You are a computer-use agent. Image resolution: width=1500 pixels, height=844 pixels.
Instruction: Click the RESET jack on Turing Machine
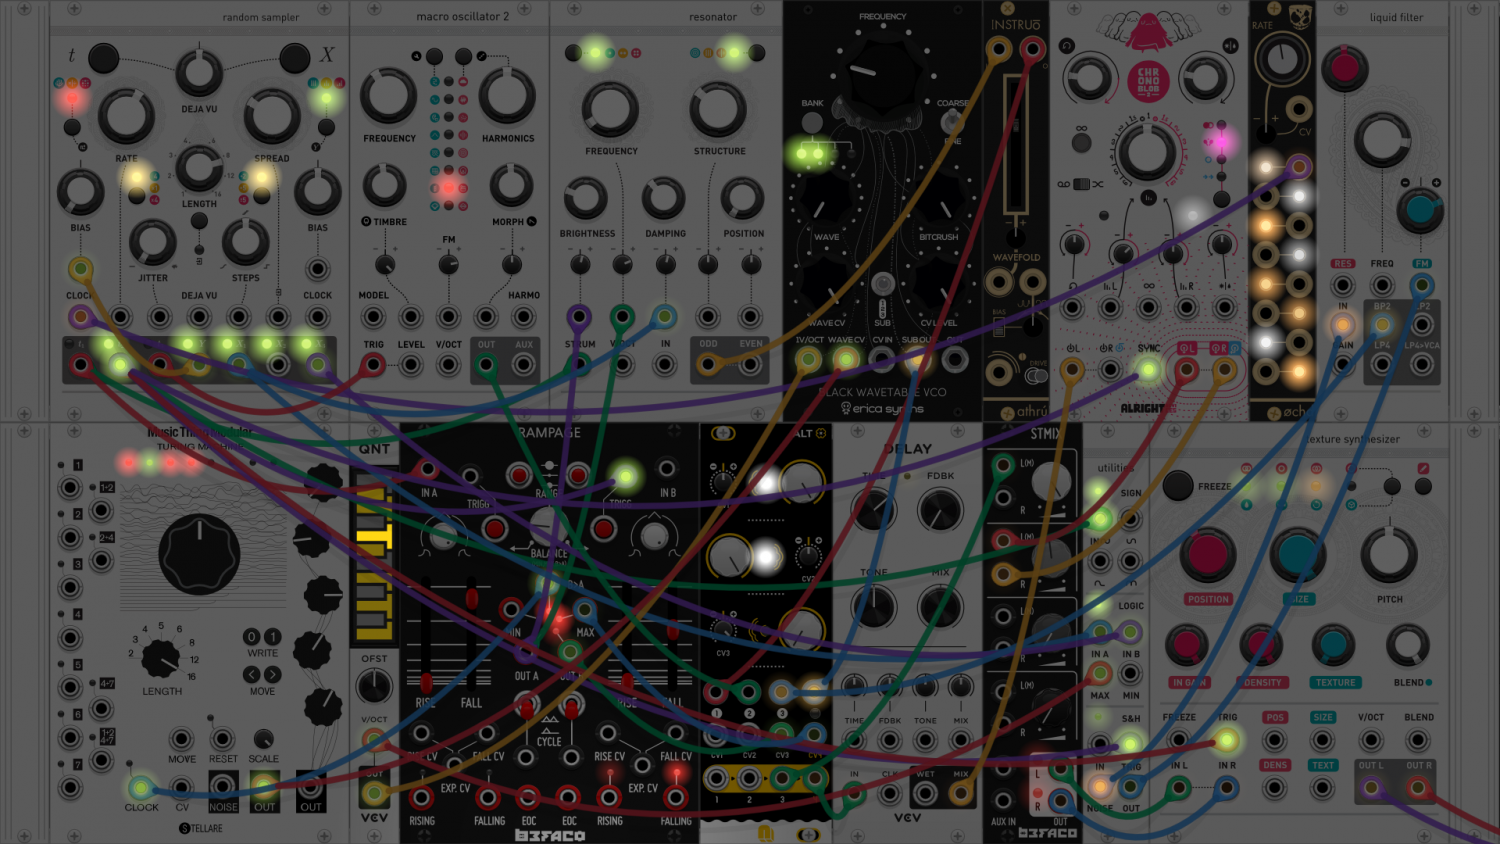click(x=223, y=739)
